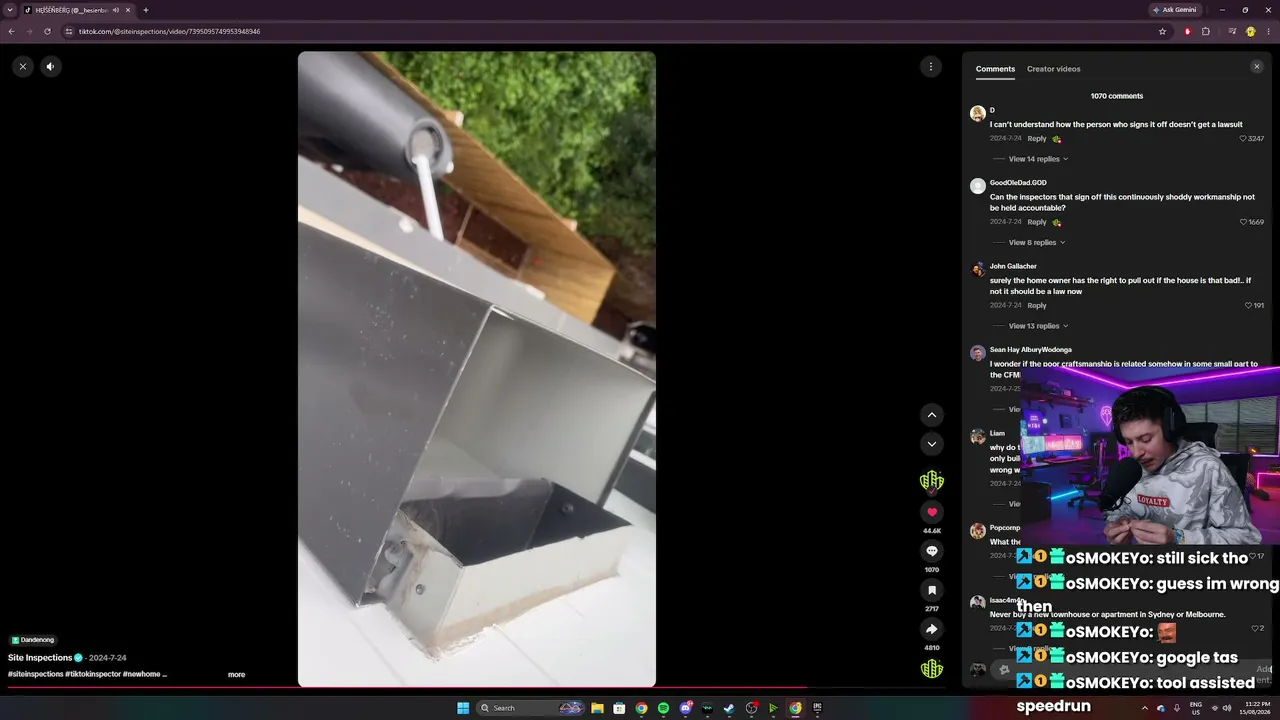Image resolution: width=1280 pixels, height=720 pixels.
Task: Click the Ask Gemini button
Action: [x=1175, y=10]
